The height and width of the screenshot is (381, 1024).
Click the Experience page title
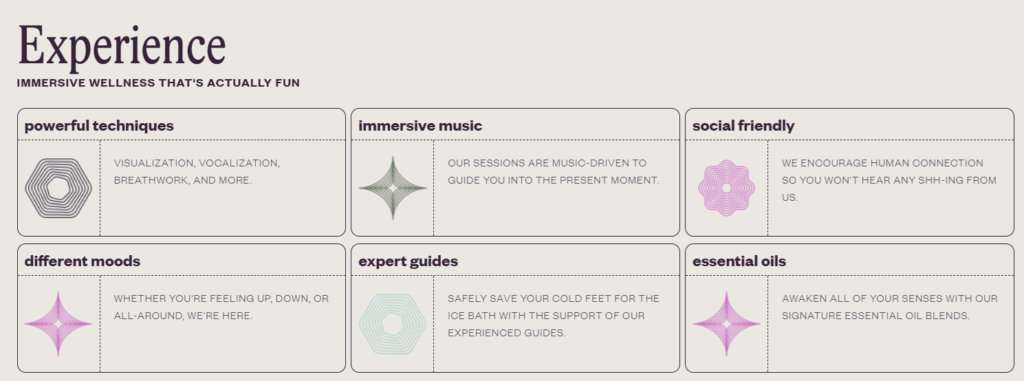coord(121,46)
